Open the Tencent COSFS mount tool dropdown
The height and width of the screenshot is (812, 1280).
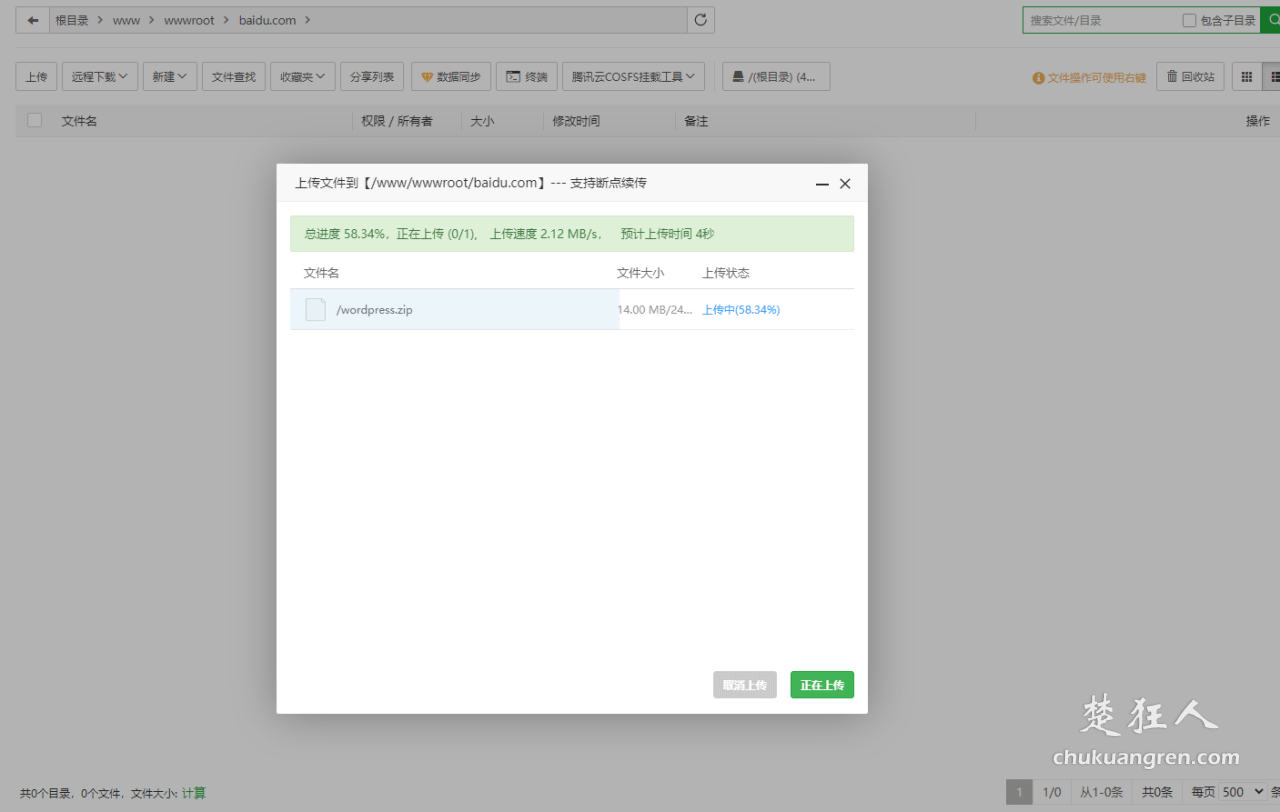(x=633, y=77)
